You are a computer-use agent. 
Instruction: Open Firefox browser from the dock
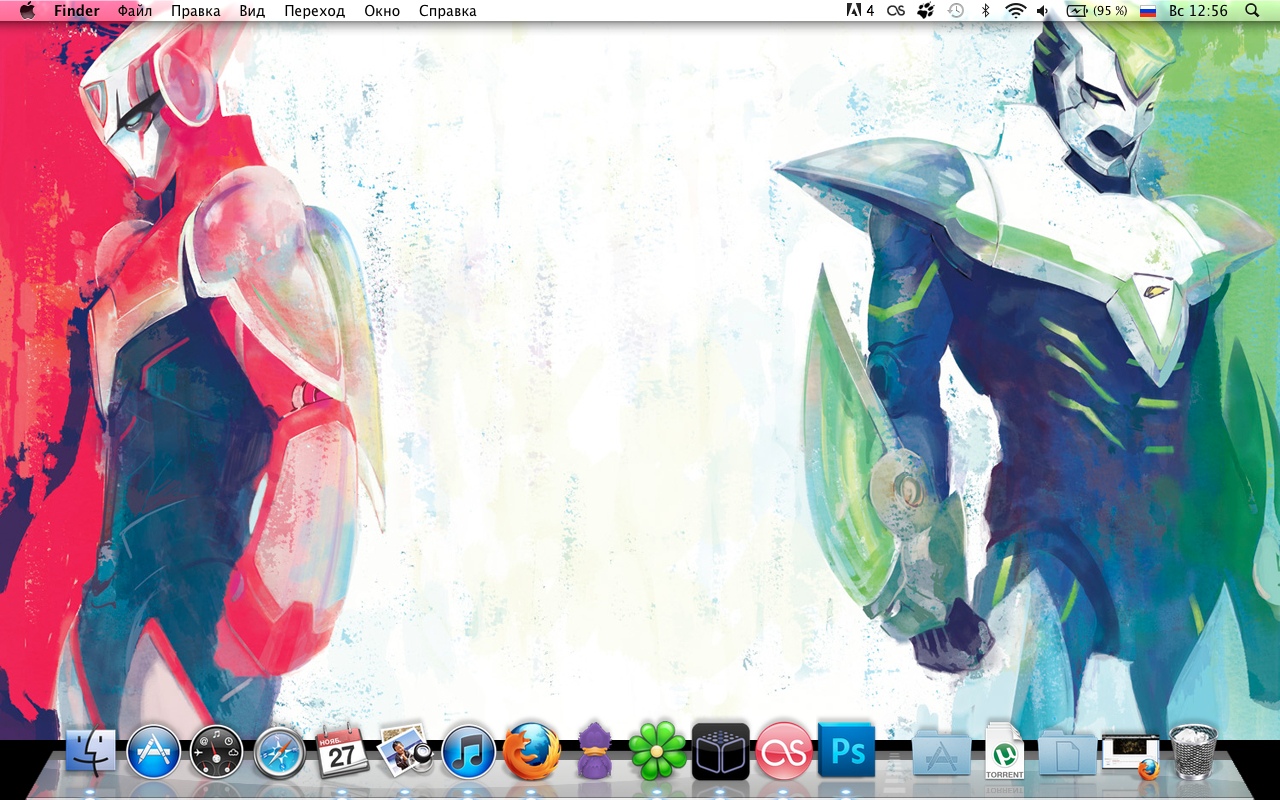pos(531,752)
